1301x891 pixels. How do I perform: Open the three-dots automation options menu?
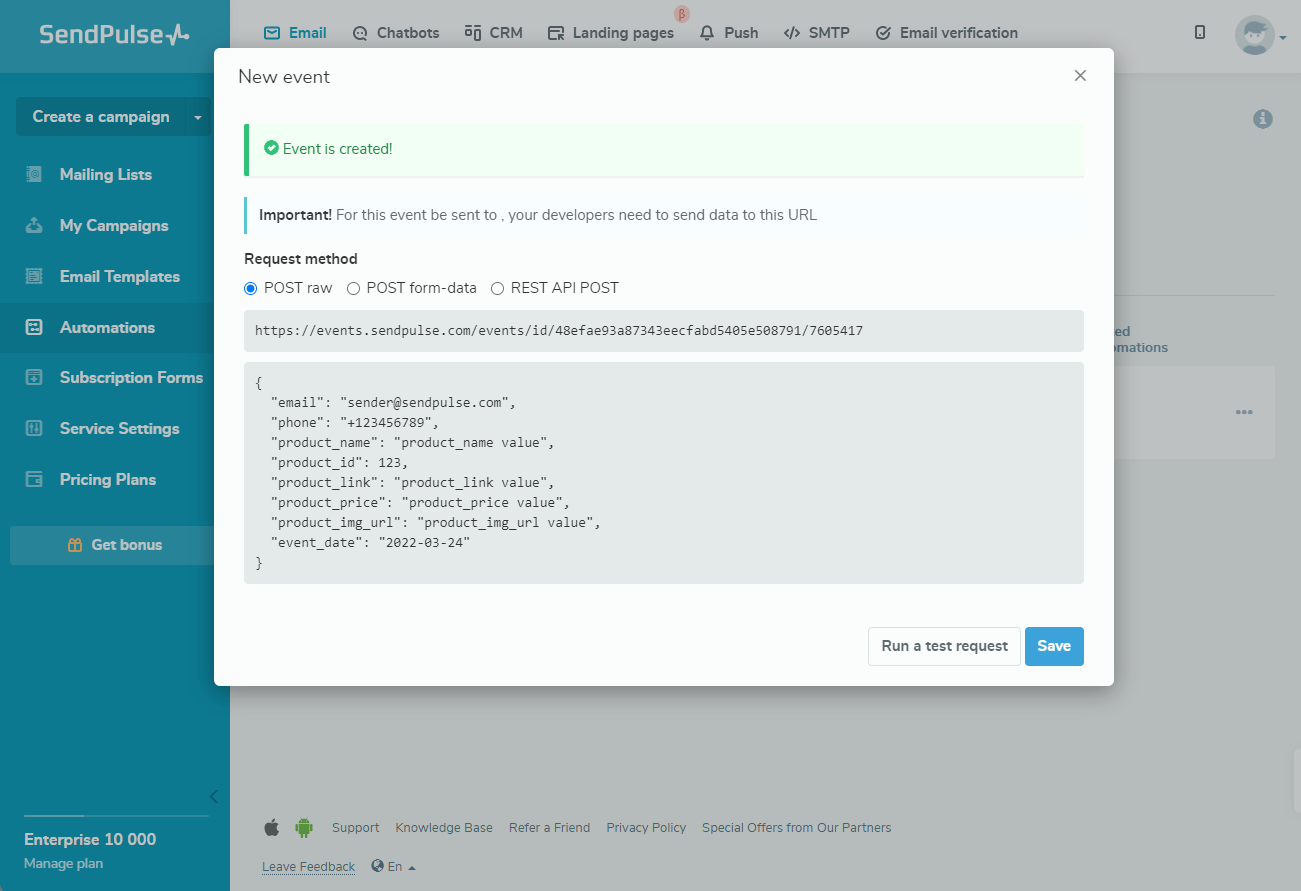pyautogui.click(x=1244, y=412)
